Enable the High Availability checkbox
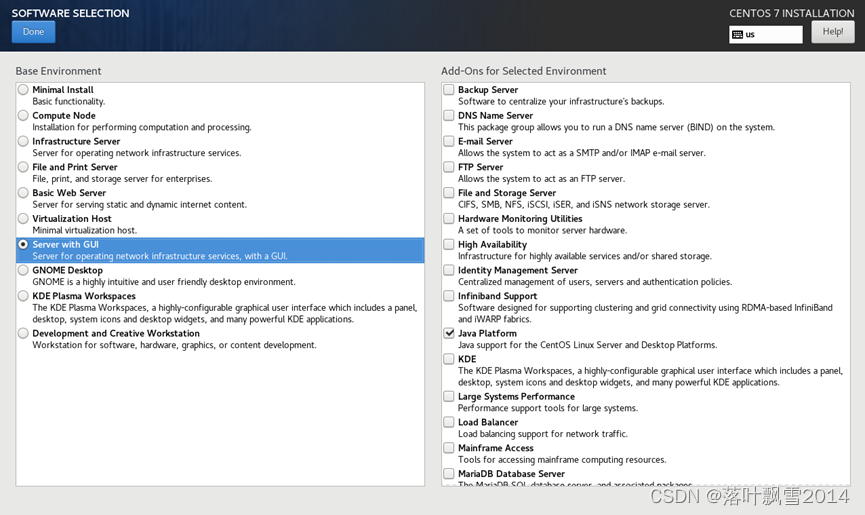865x515 pixels. point(449,244)
